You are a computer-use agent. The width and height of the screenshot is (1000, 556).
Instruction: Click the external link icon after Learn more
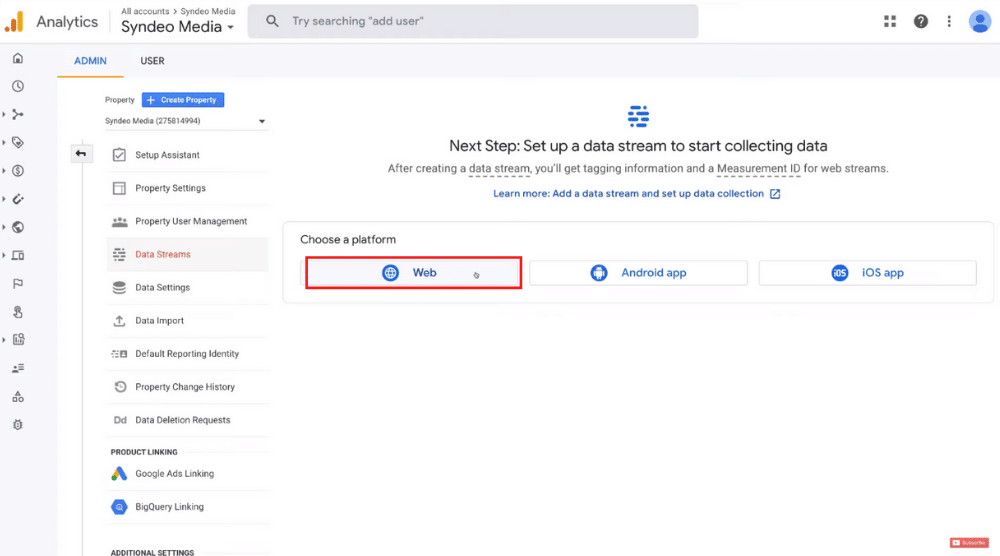775,194
